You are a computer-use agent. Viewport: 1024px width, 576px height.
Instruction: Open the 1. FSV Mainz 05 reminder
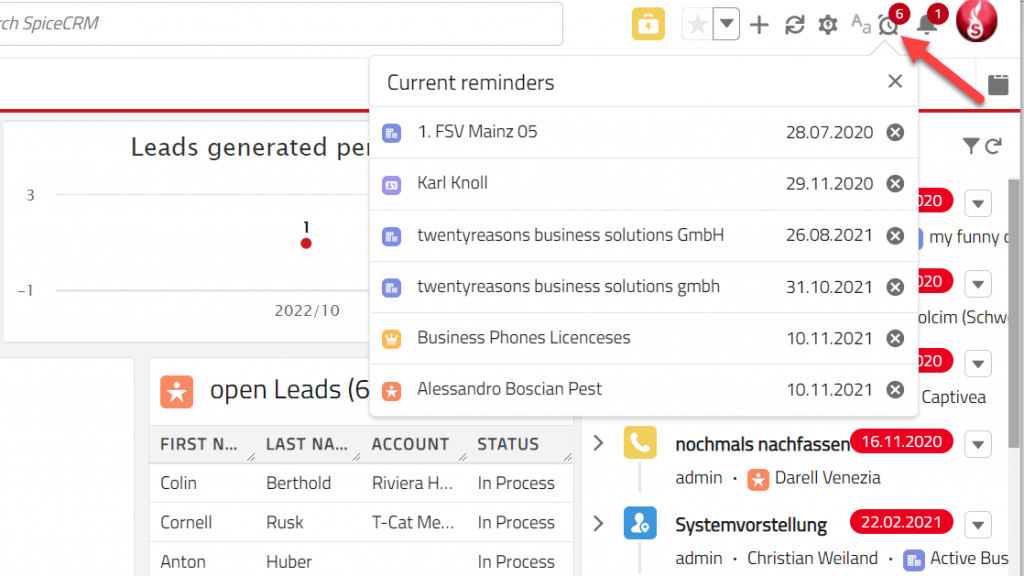477,132
